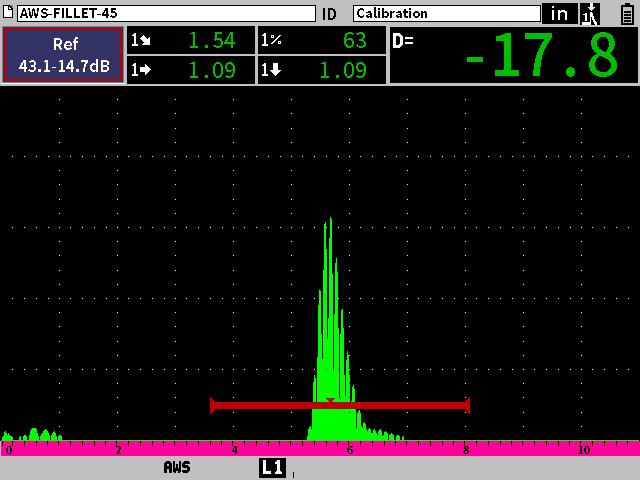The width and height of the screenshot is (640, 480).
Task: Click the 4 mark on the range scale
Action: (235, 450)
